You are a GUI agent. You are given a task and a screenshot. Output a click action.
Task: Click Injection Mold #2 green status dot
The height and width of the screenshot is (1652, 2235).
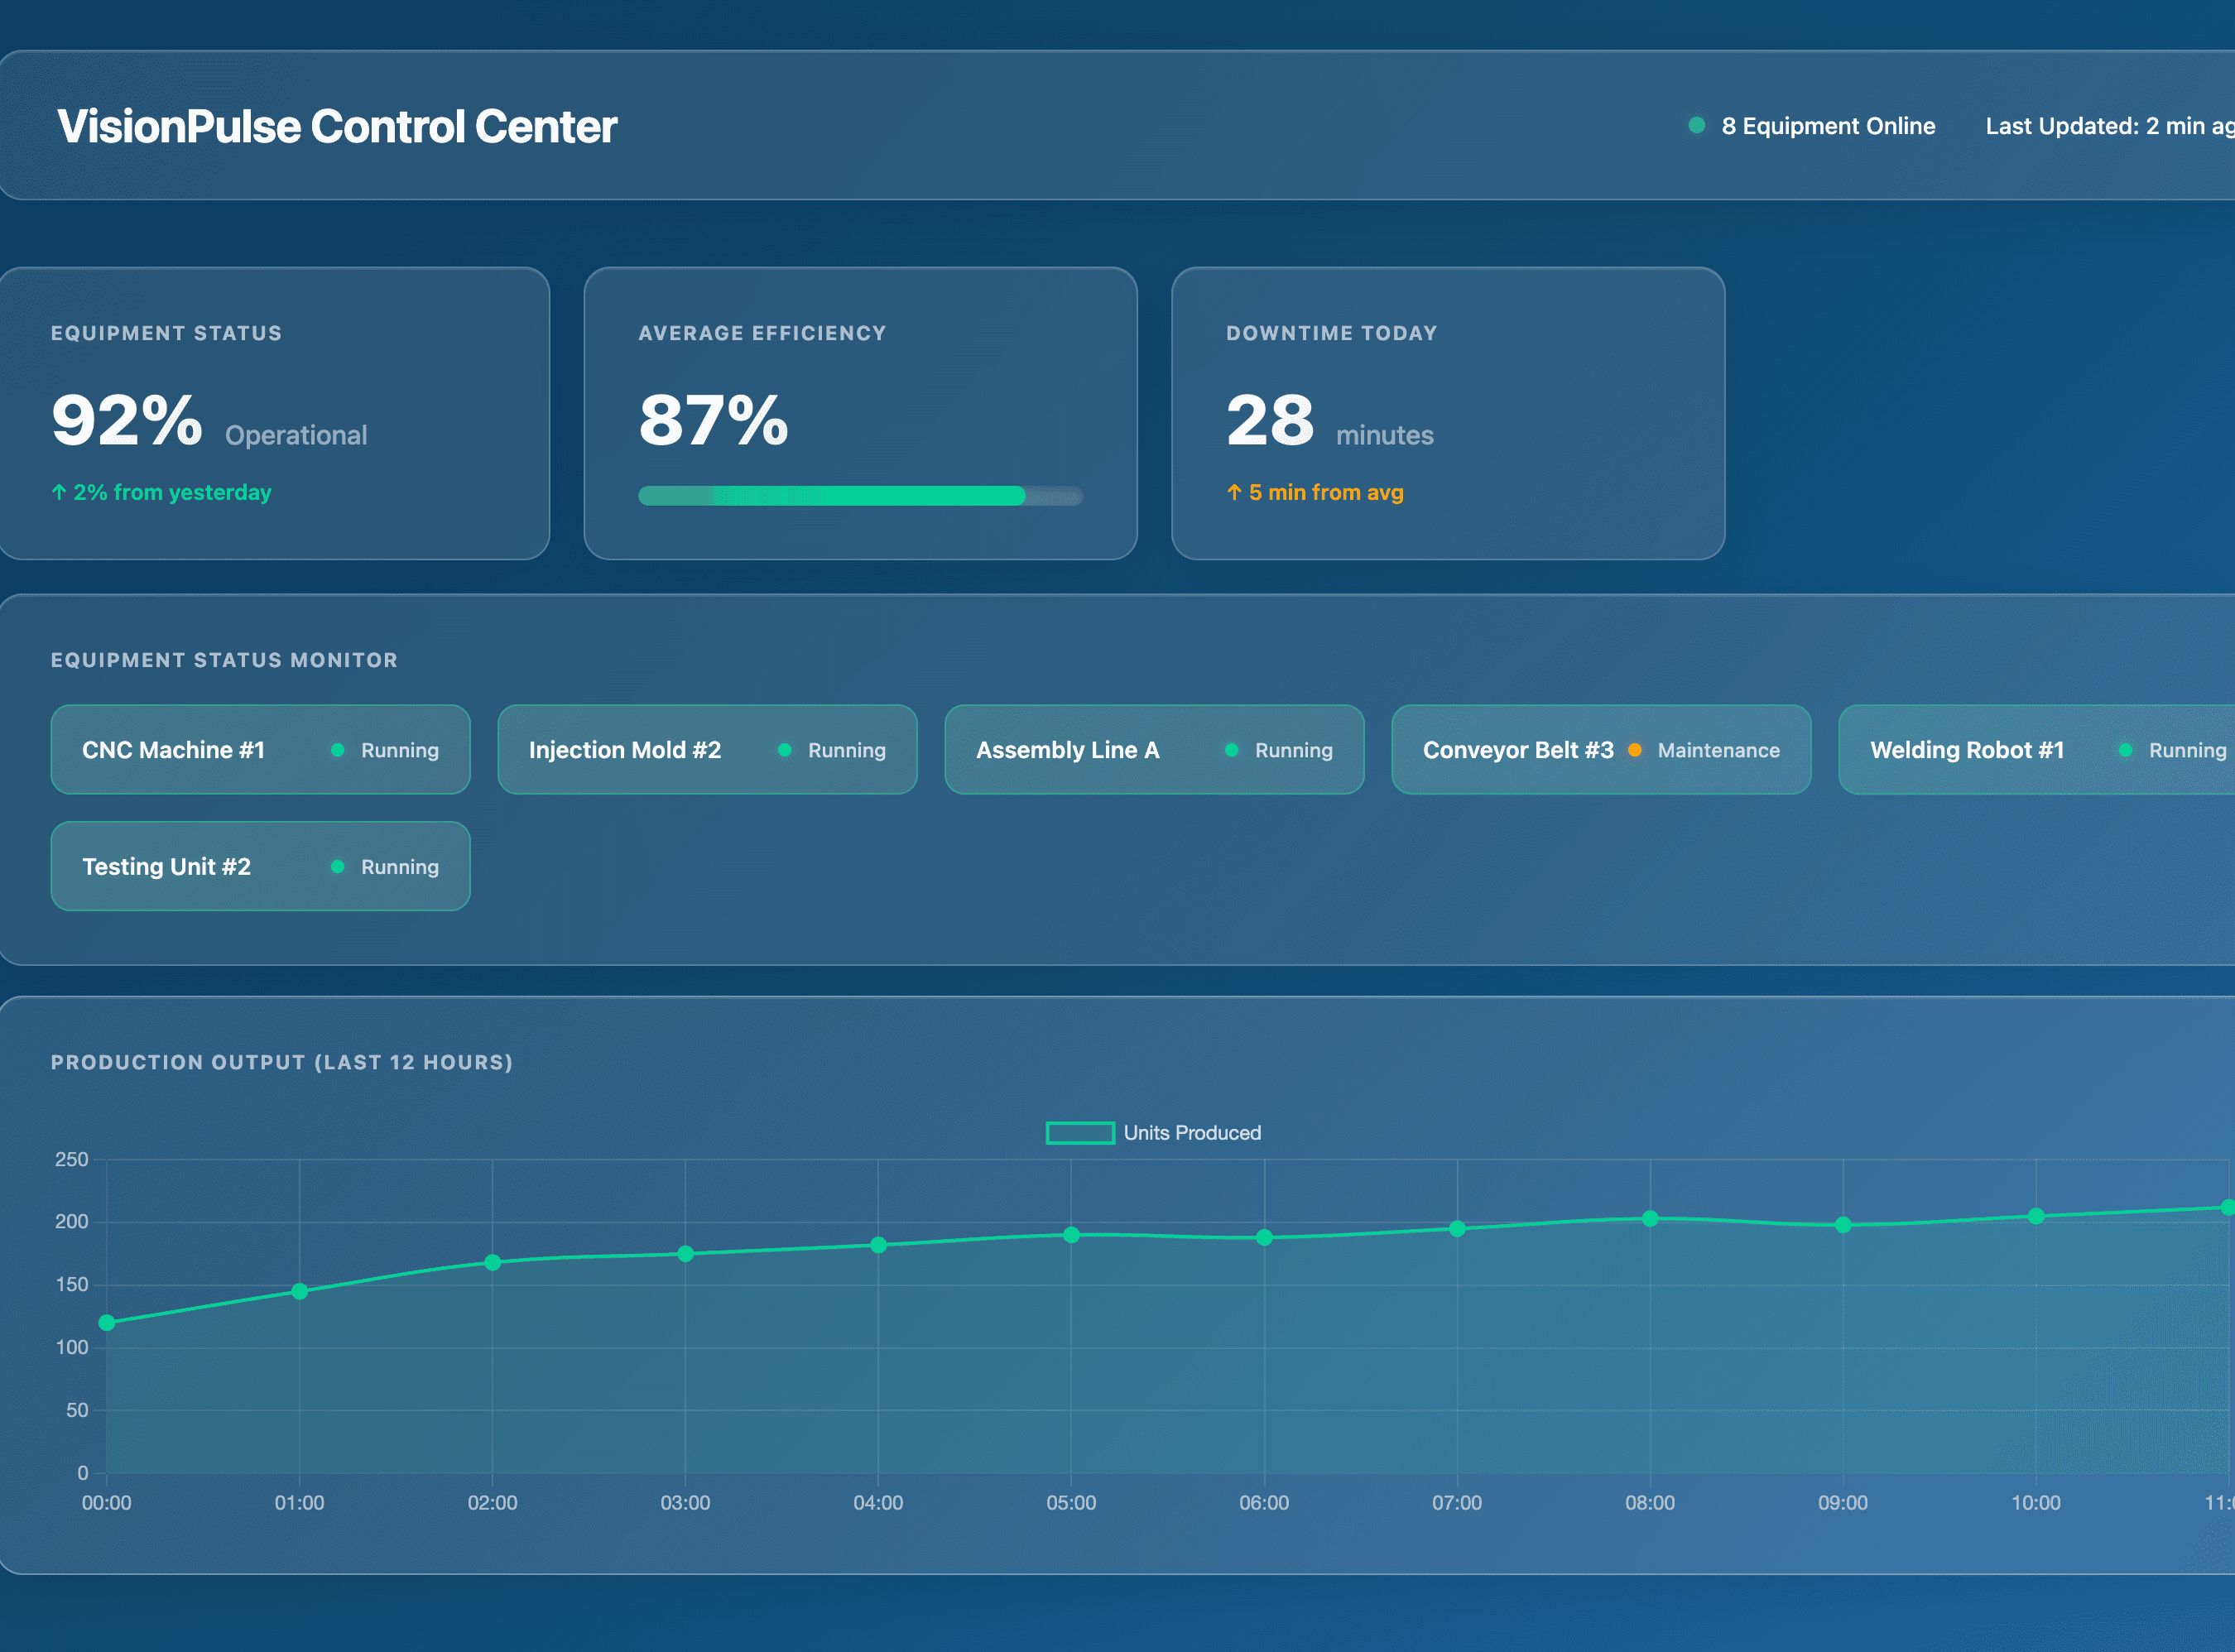coord(785,750)
